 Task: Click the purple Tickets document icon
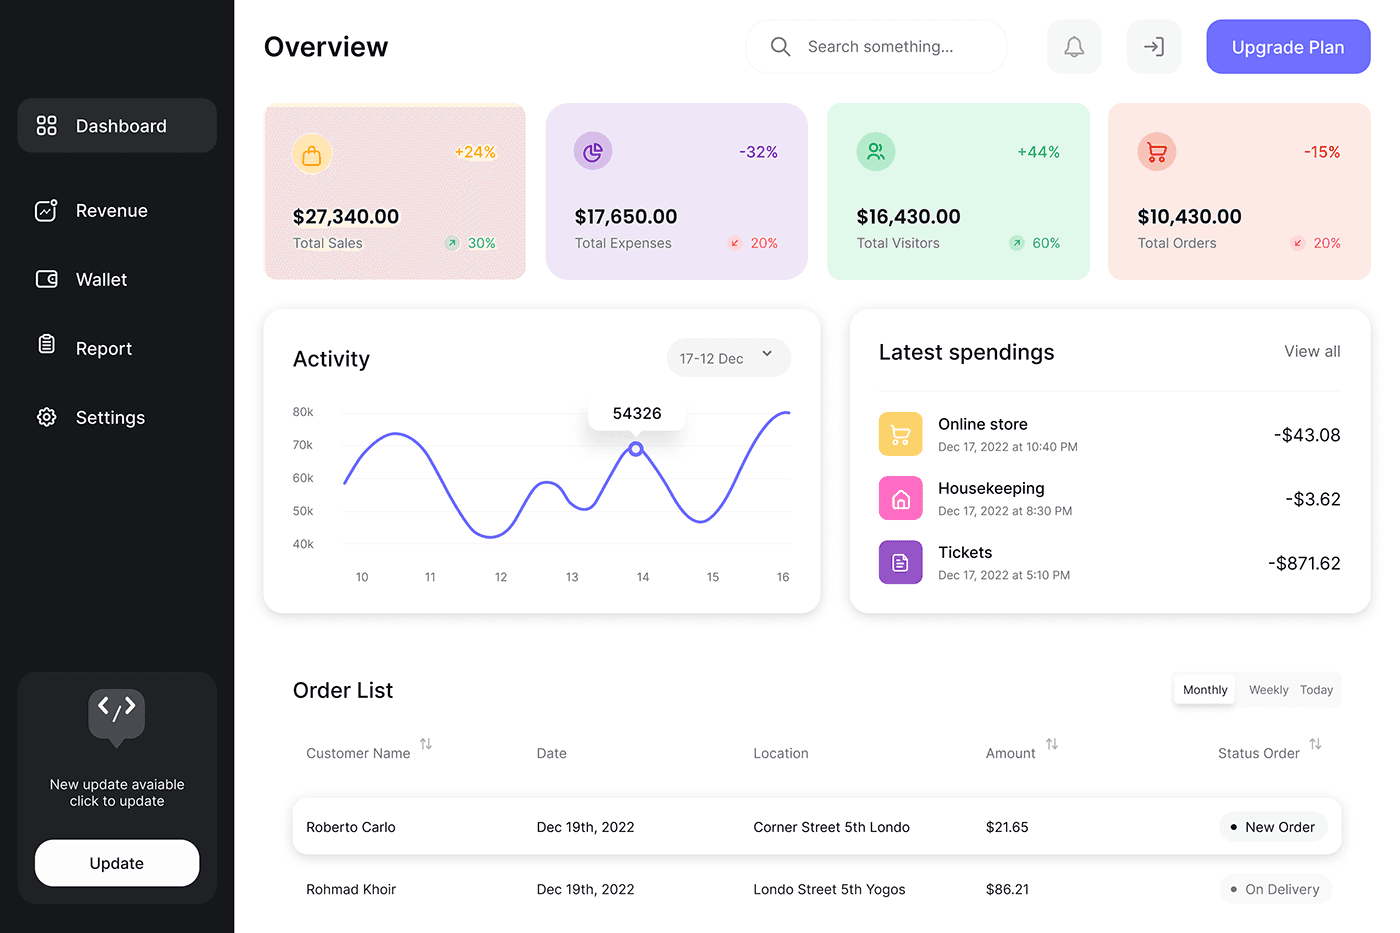[900, 563]
